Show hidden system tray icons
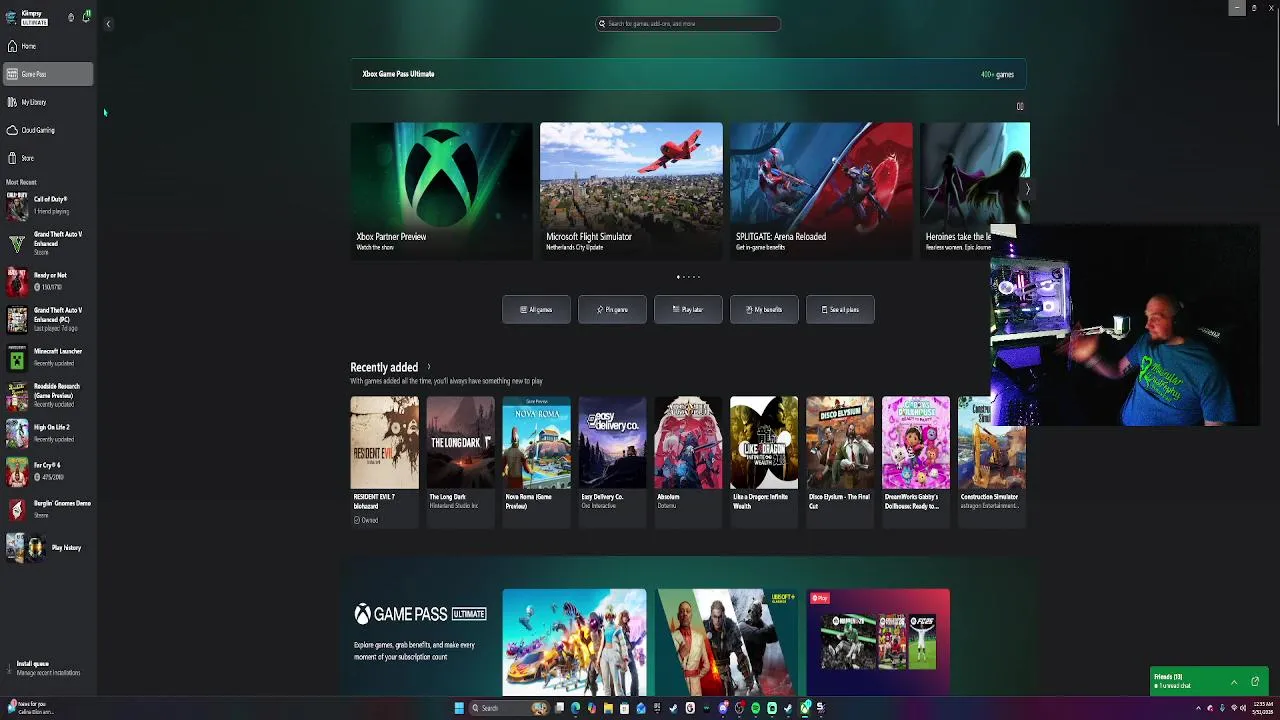1280x720 pixels. [x=1198, y=708]
